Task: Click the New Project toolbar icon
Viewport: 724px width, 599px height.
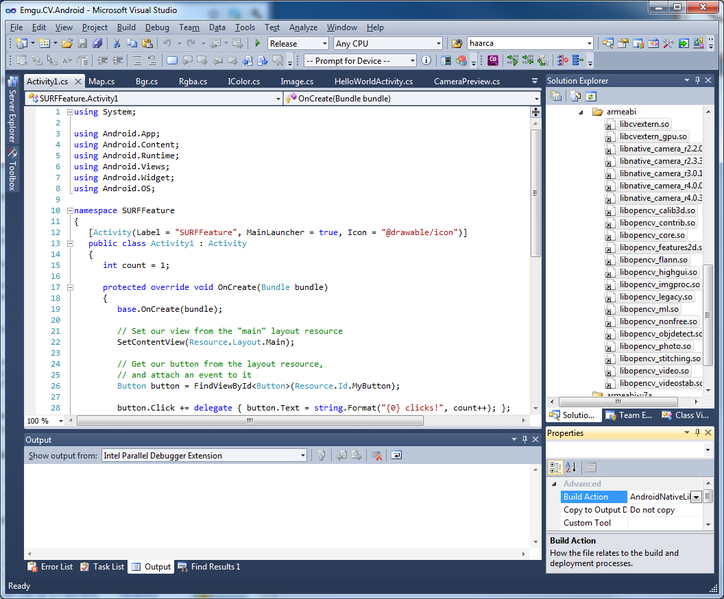Action: [21, 43]
